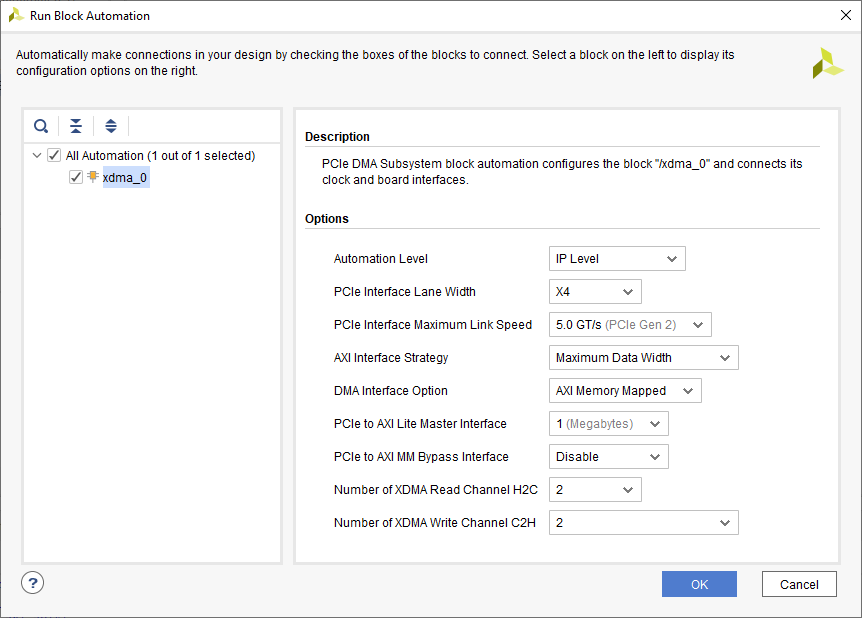Click the Expand All icon

click(111, 126)
